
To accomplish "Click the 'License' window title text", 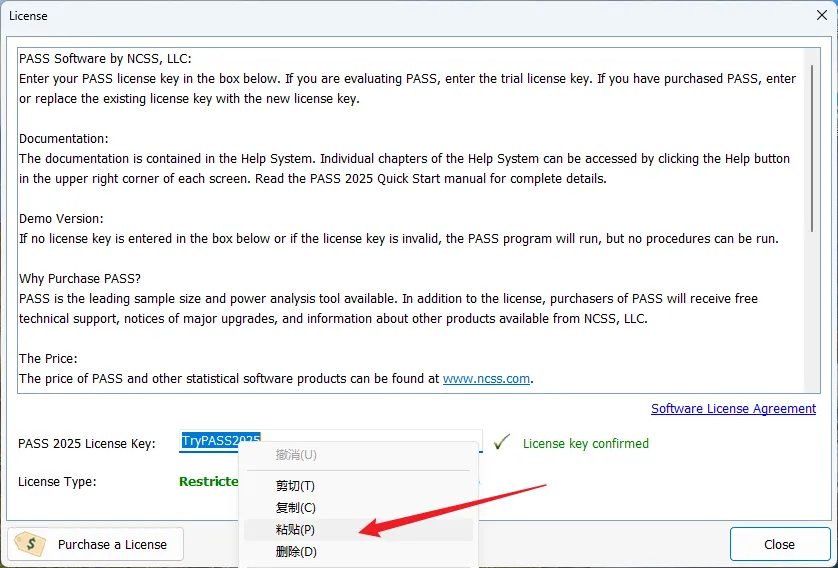I will pos(28,16).
